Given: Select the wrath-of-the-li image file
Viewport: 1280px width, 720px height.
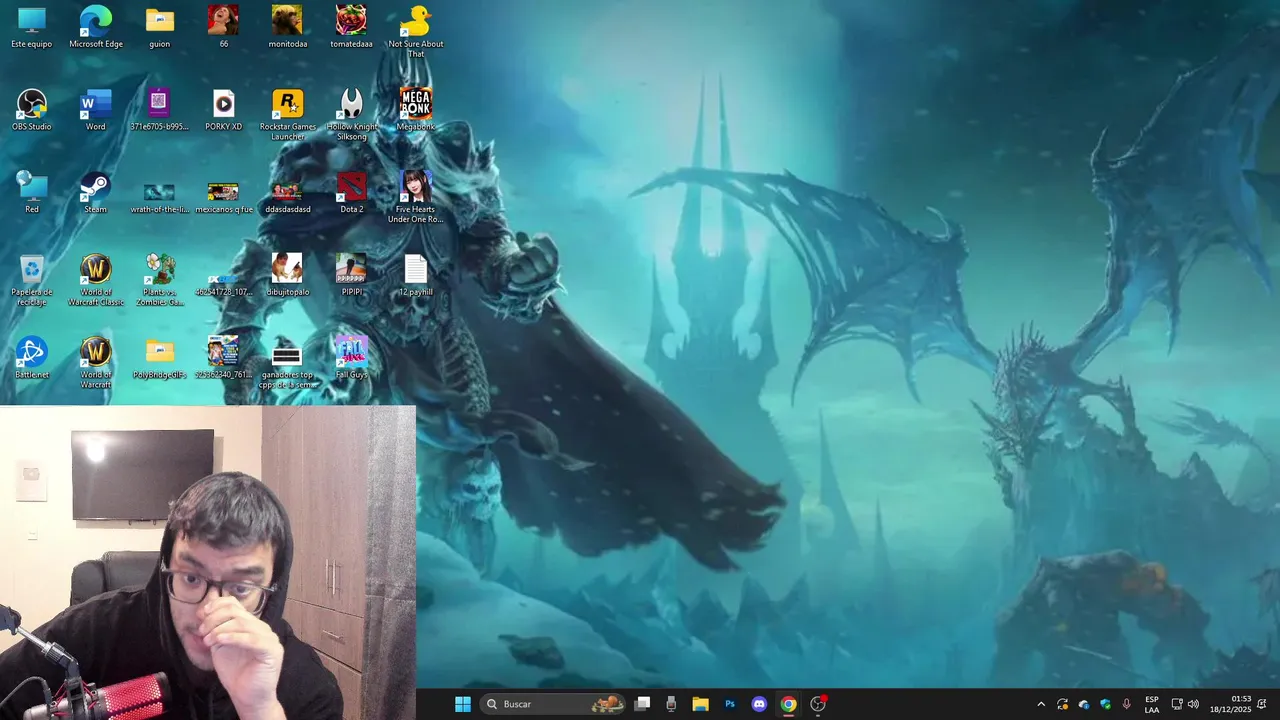Looking at the screenshot, I should point(160,196).
